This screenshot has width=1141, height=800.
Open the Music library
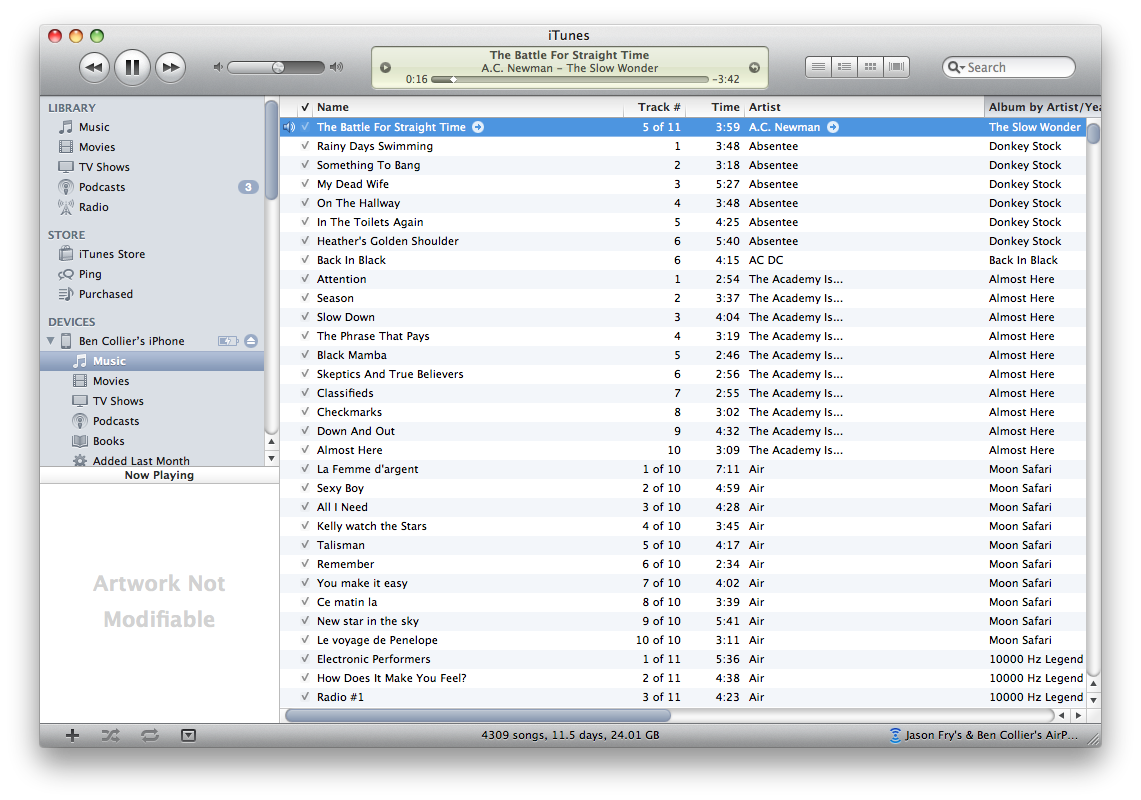pos(94,127)
